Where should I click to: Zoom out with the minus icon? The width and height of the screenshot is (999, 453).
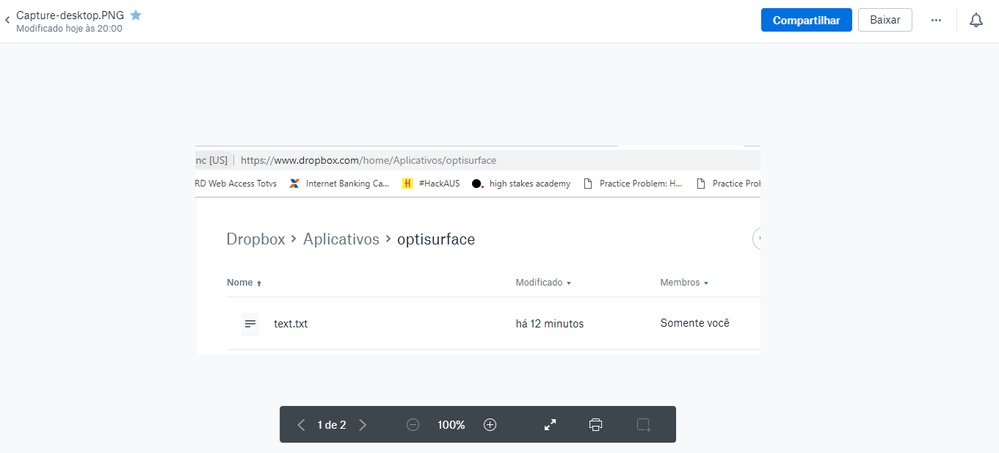click(413, 425)
